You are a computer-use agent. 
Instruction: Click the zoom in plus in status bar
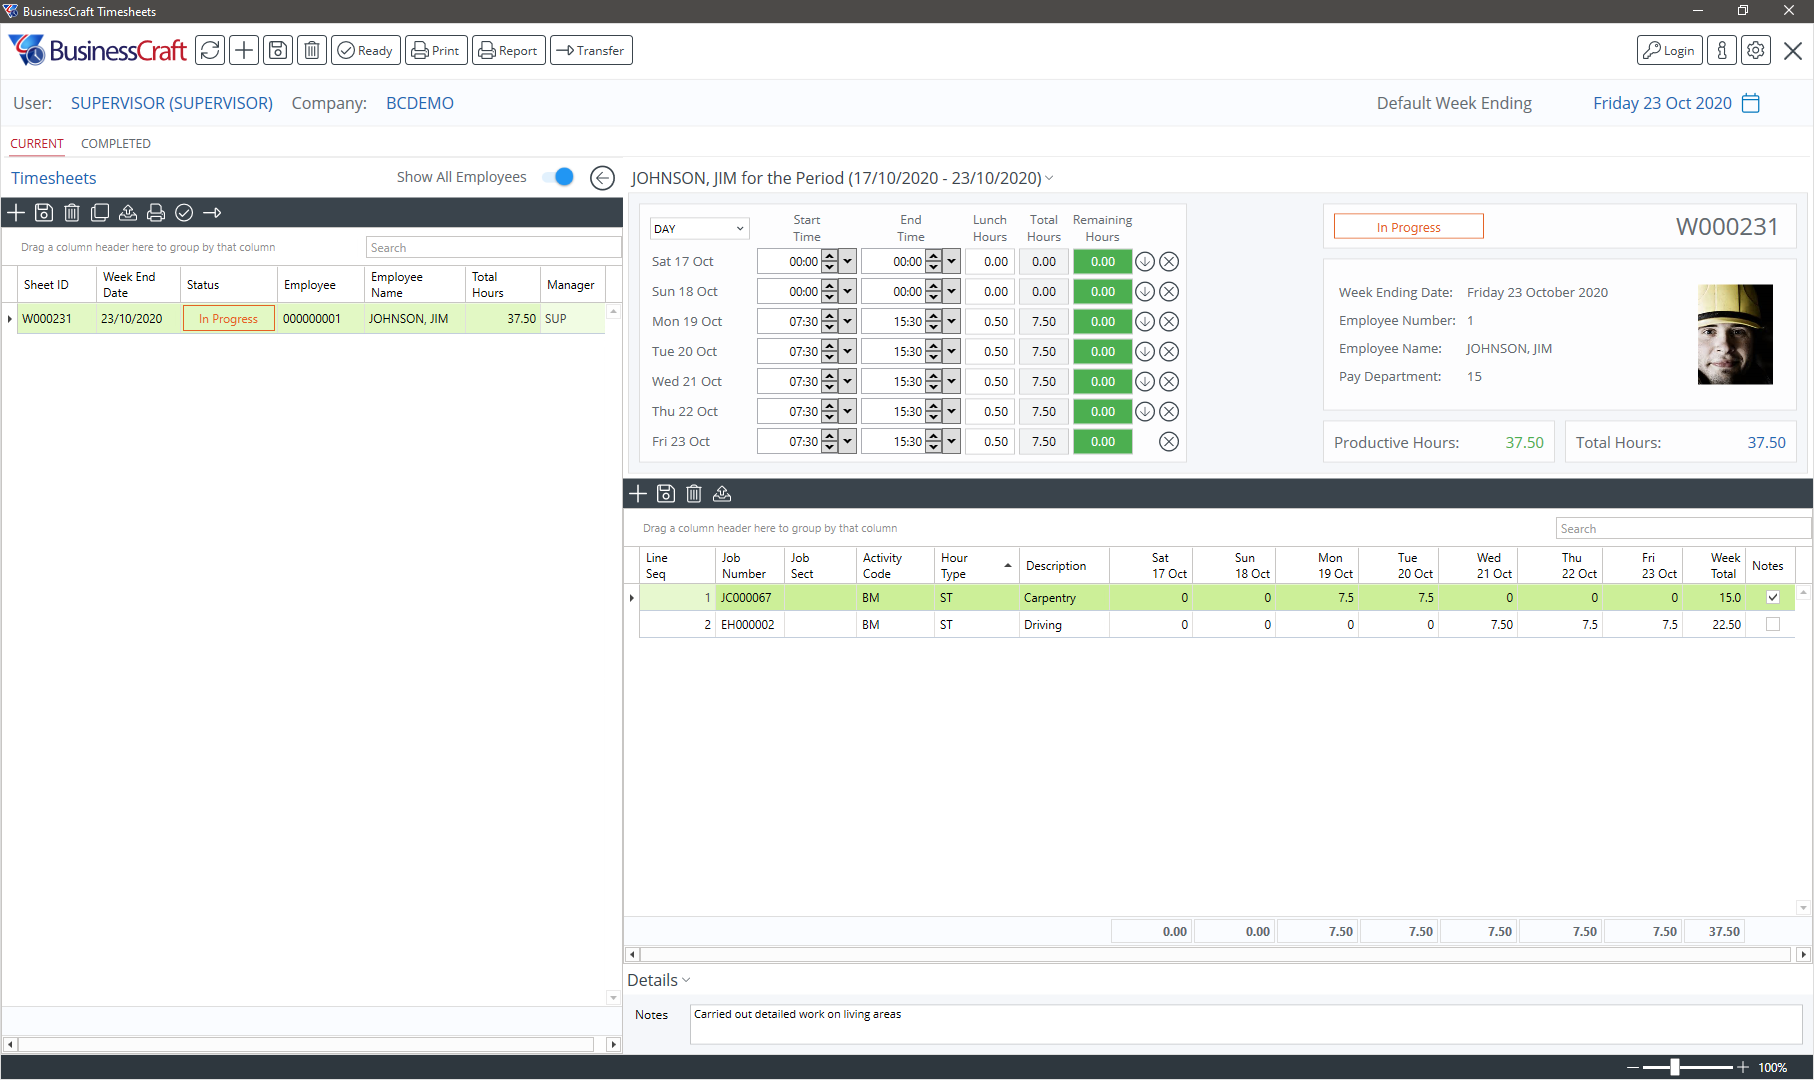click(x=1743, y=1067)
